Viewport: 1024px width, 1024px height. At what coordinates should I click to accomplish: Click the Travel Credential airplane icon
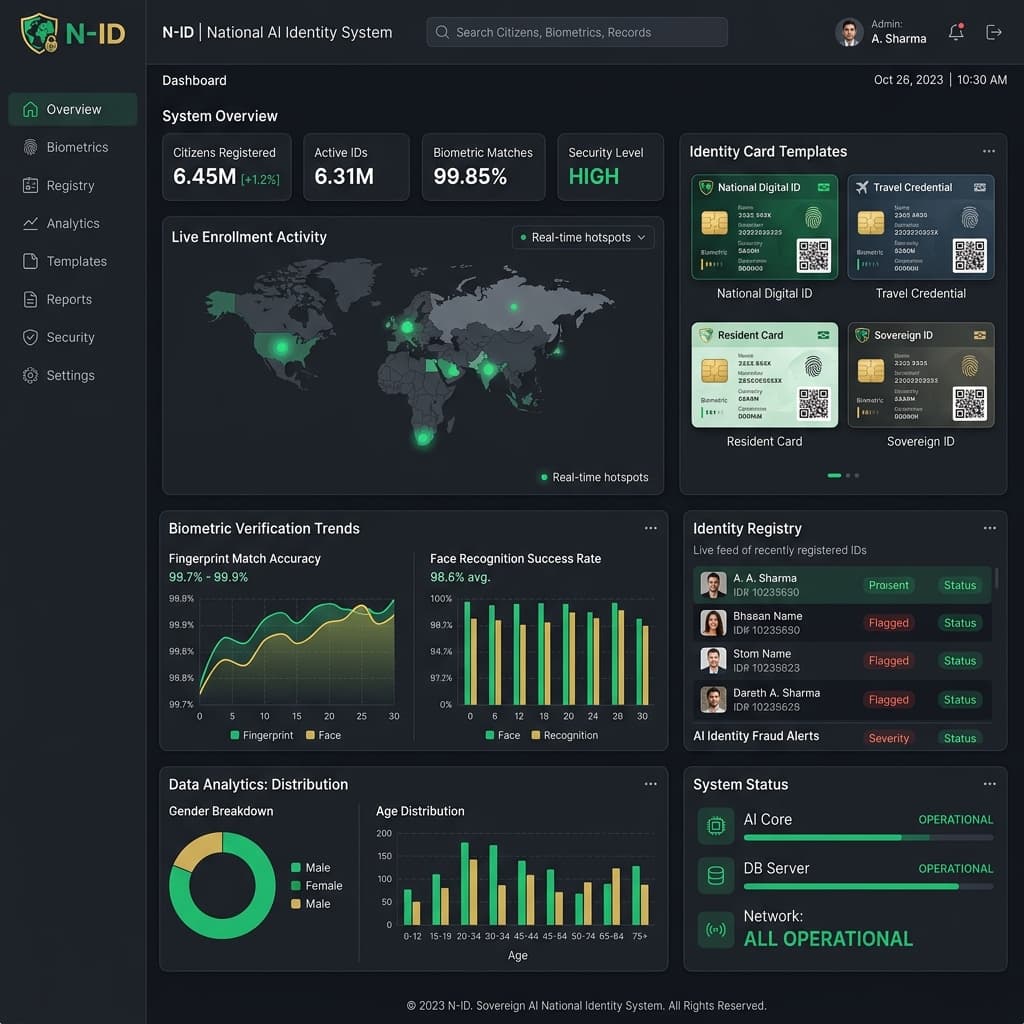862,187
